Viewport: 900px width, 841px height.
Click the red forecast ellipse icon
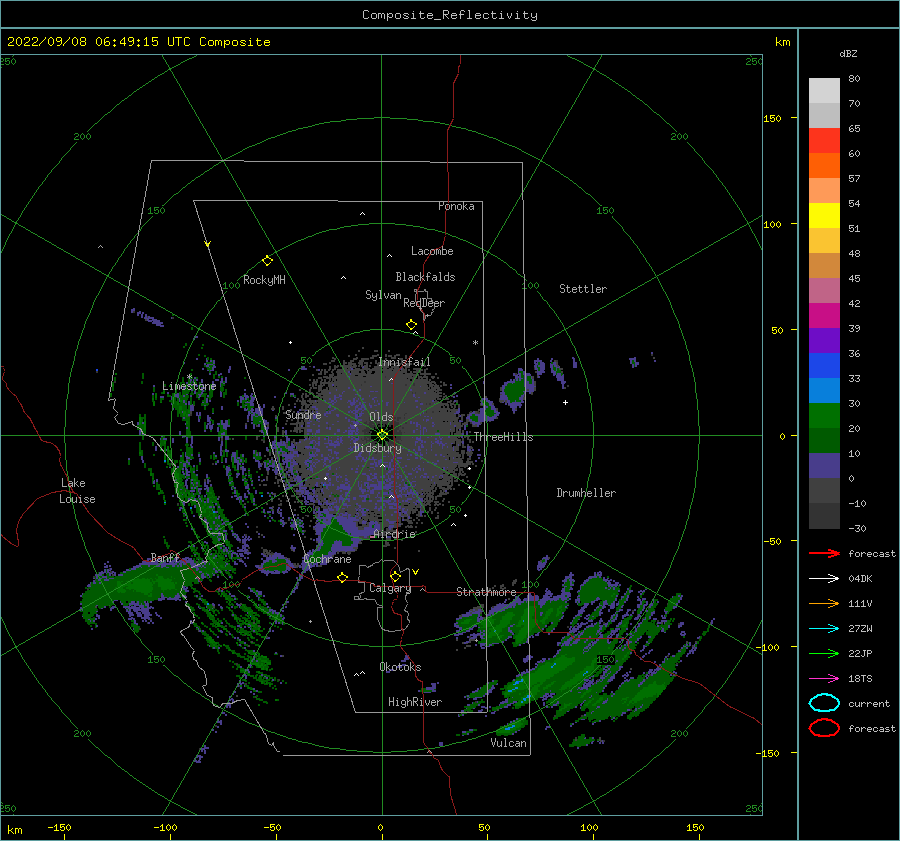pyautogui.click(x=824, y=728)
